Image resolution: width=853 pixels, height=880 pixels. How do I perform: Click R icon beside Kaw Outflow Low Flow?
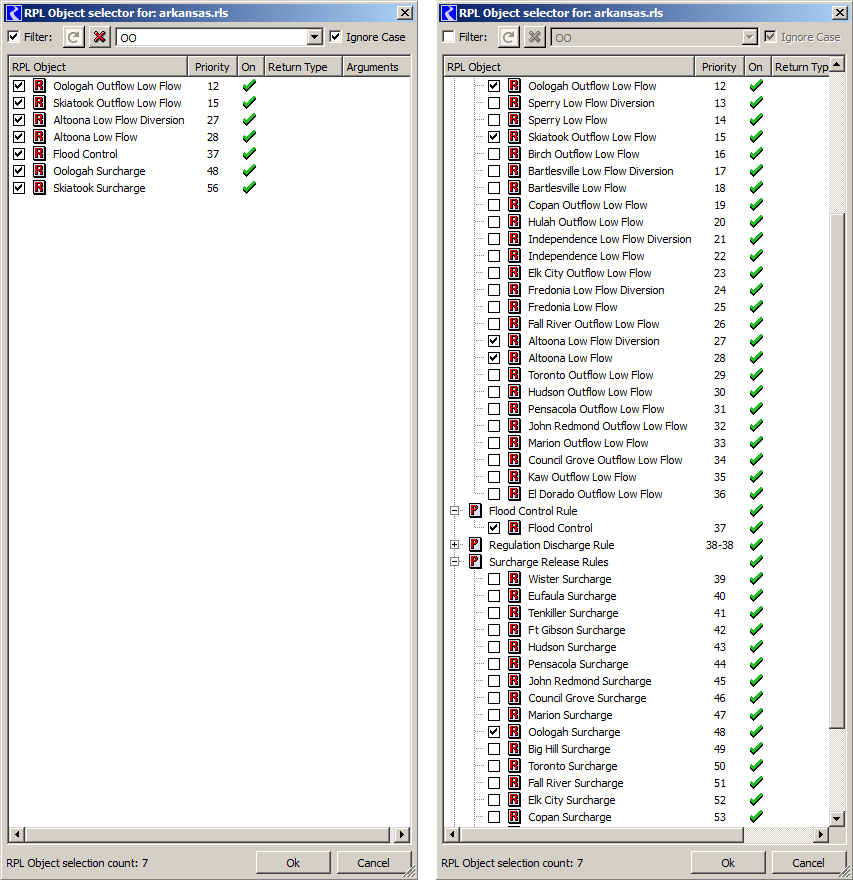[x=514, y=477]
